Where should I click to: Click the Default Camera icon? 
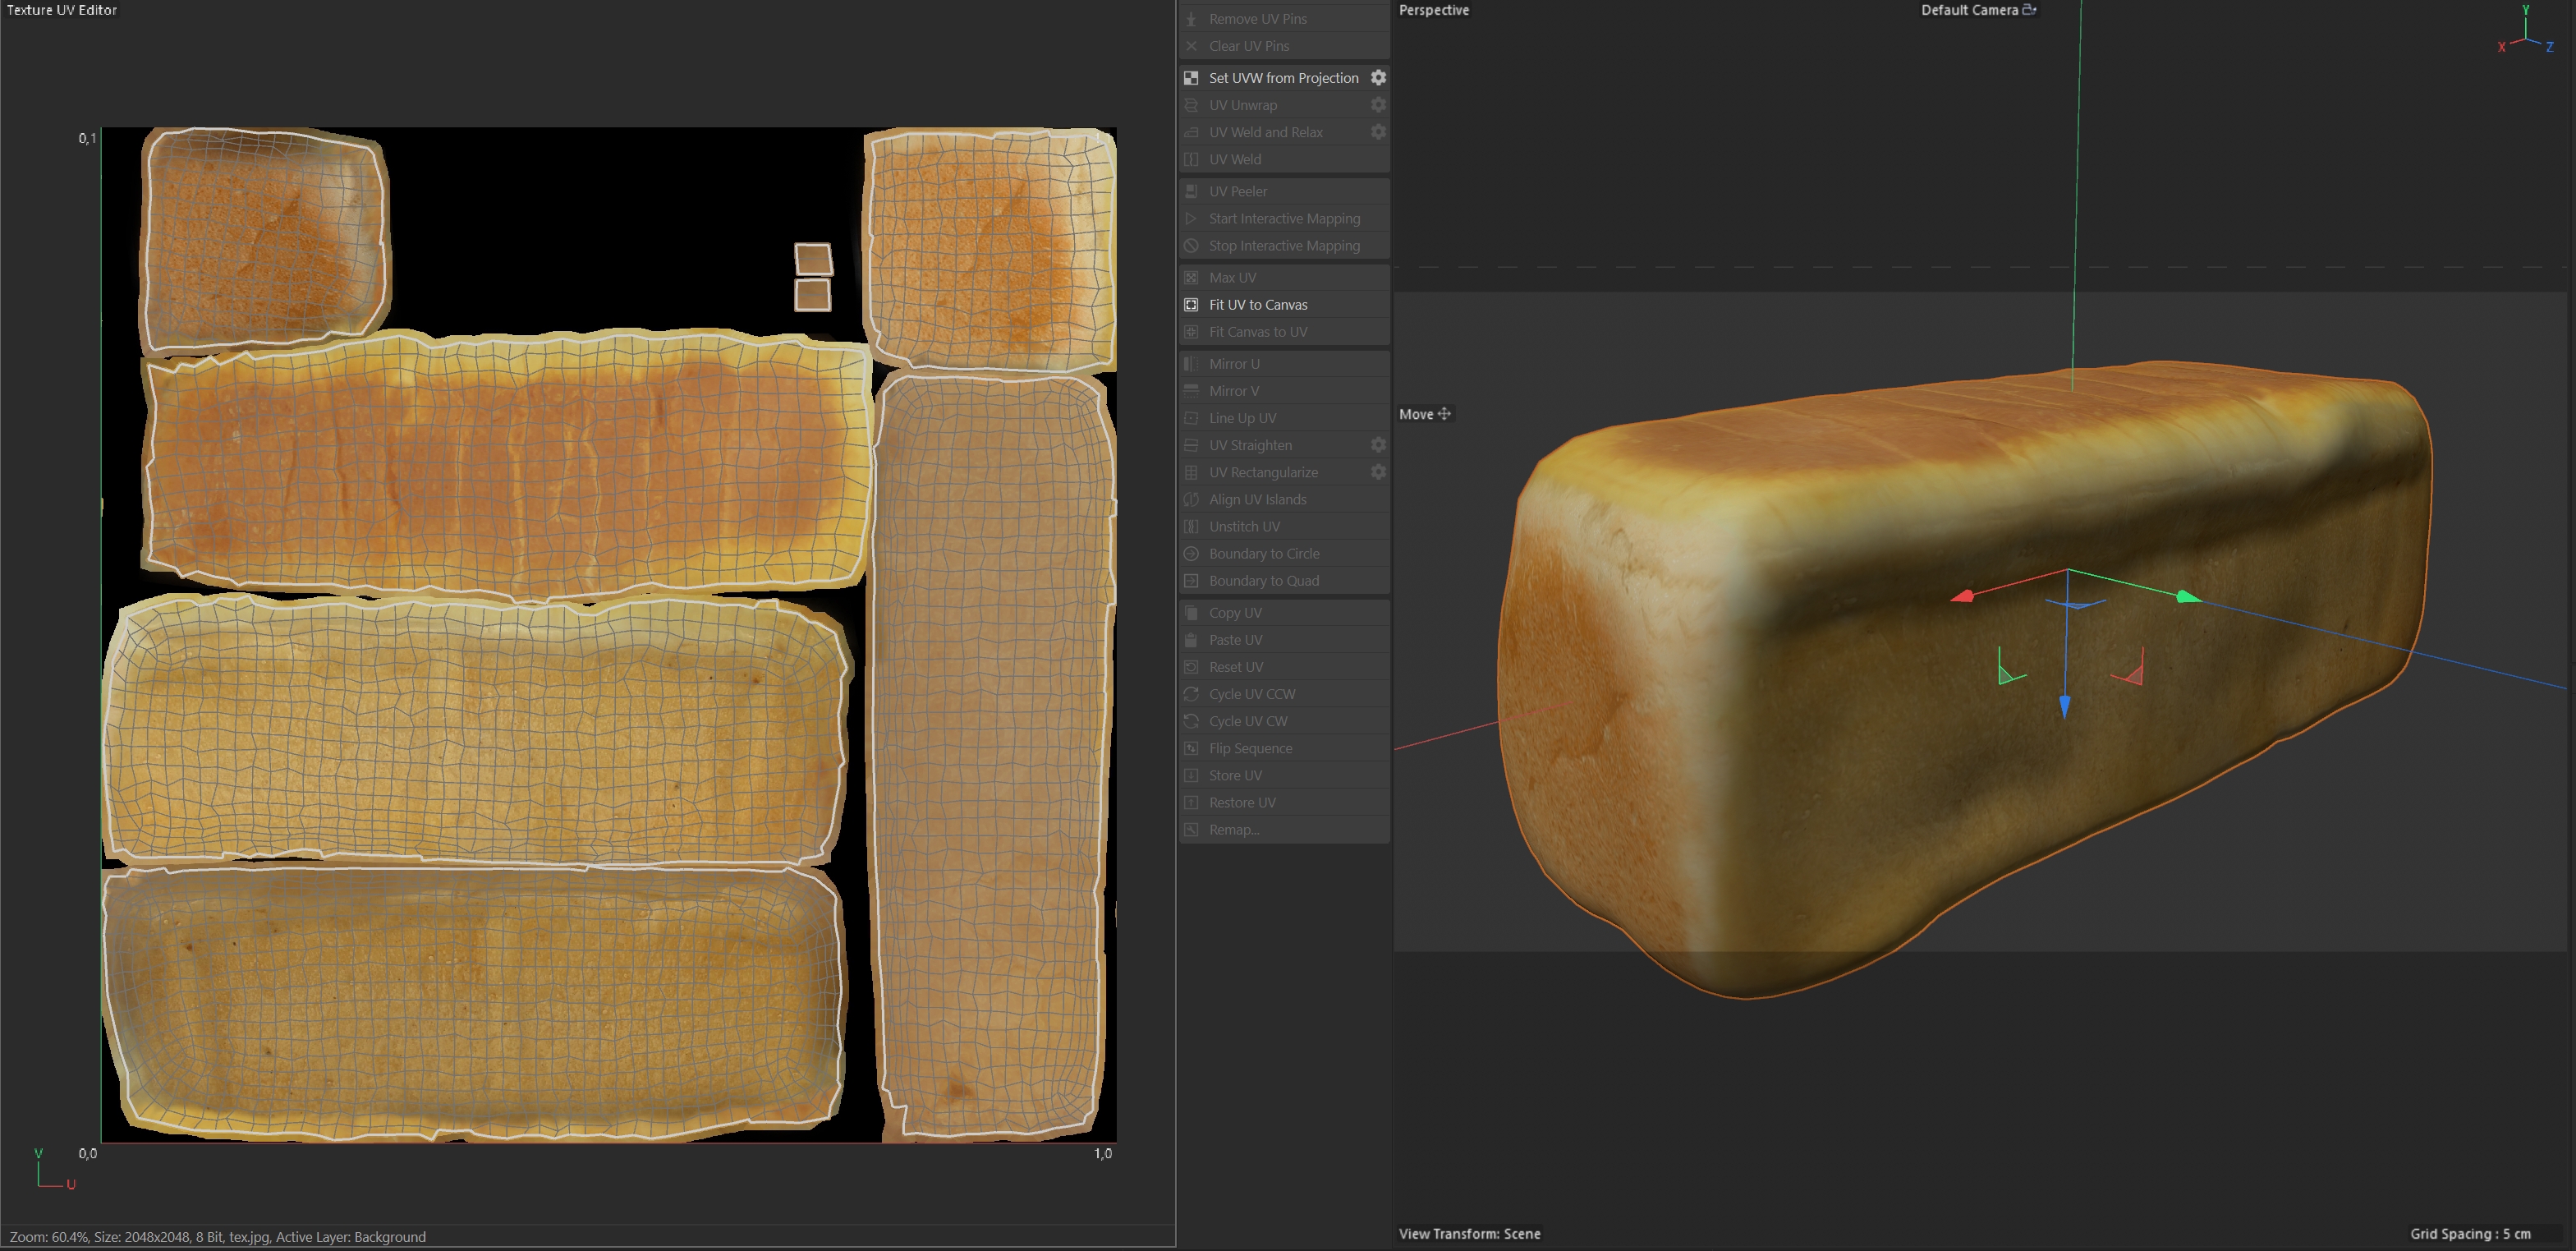(2029, 10)
